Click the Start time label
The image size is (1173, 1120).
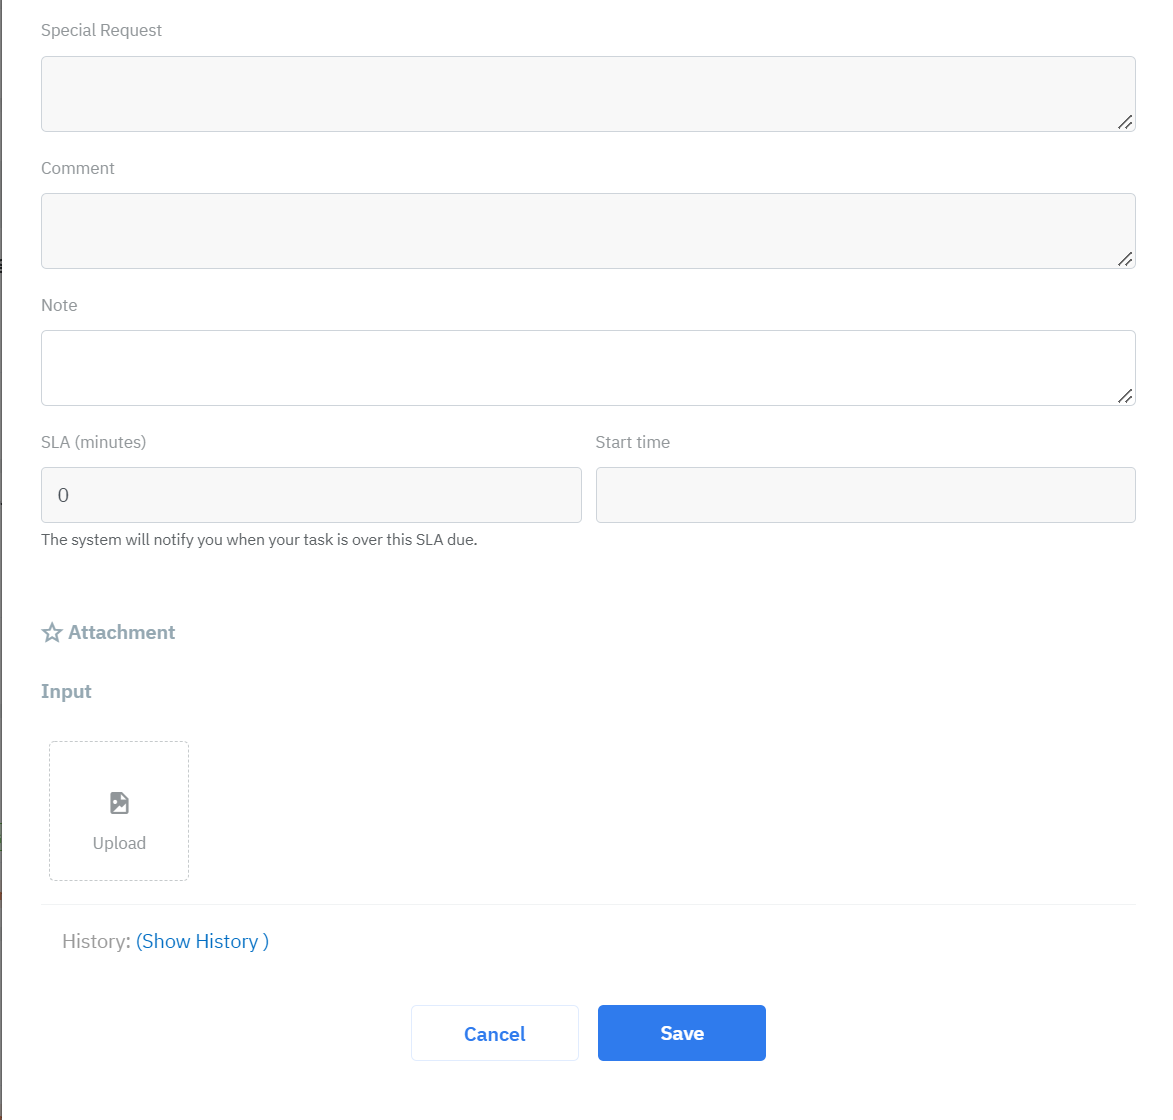632,442
